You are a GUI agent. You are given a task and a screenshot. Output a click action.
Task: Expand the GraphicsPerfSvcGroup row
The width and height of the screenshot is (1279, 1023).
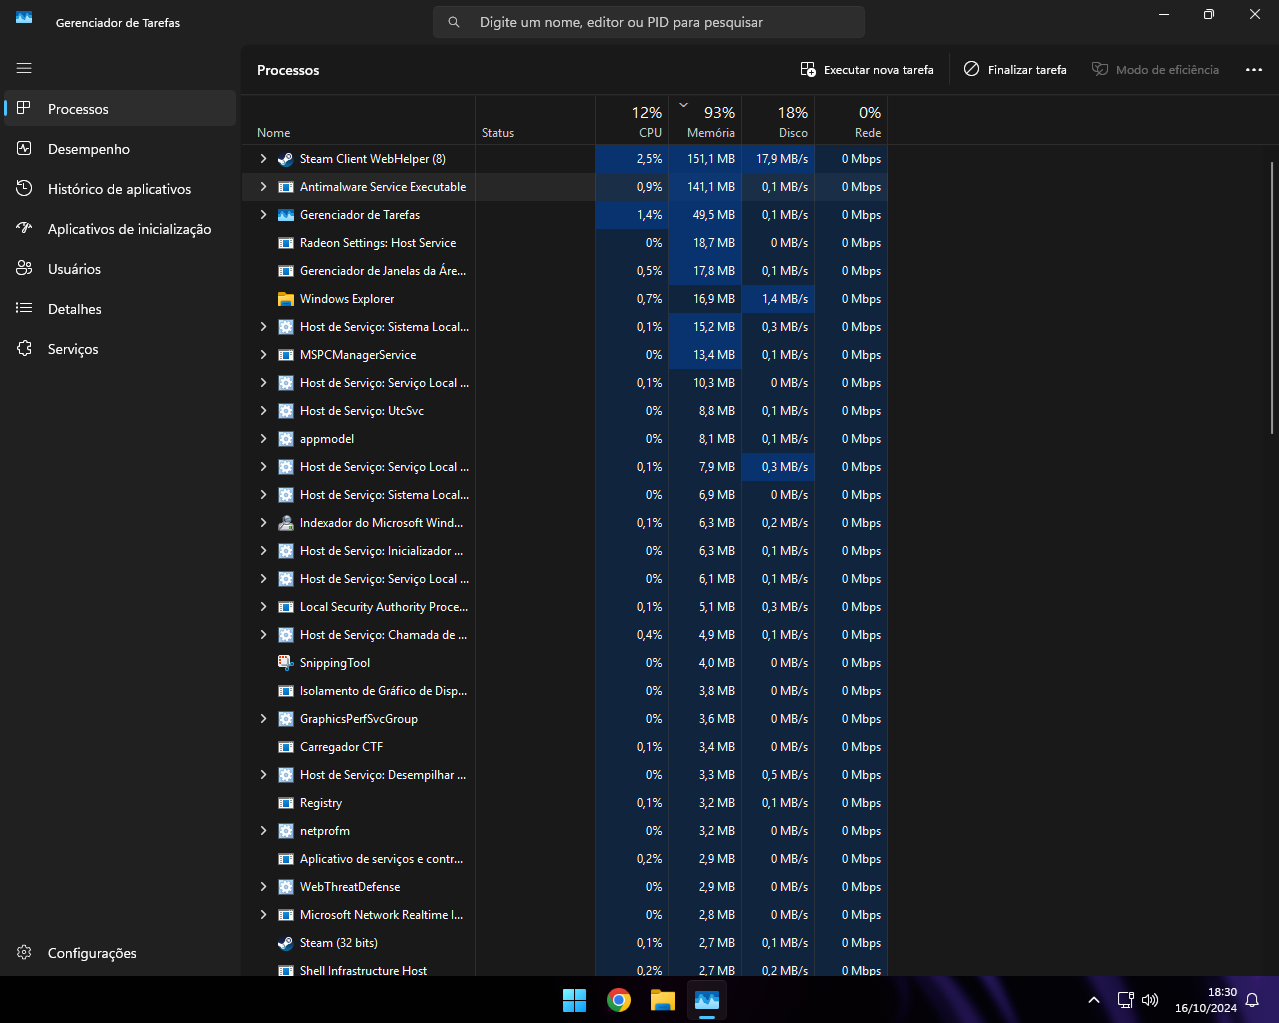point(263,719)
